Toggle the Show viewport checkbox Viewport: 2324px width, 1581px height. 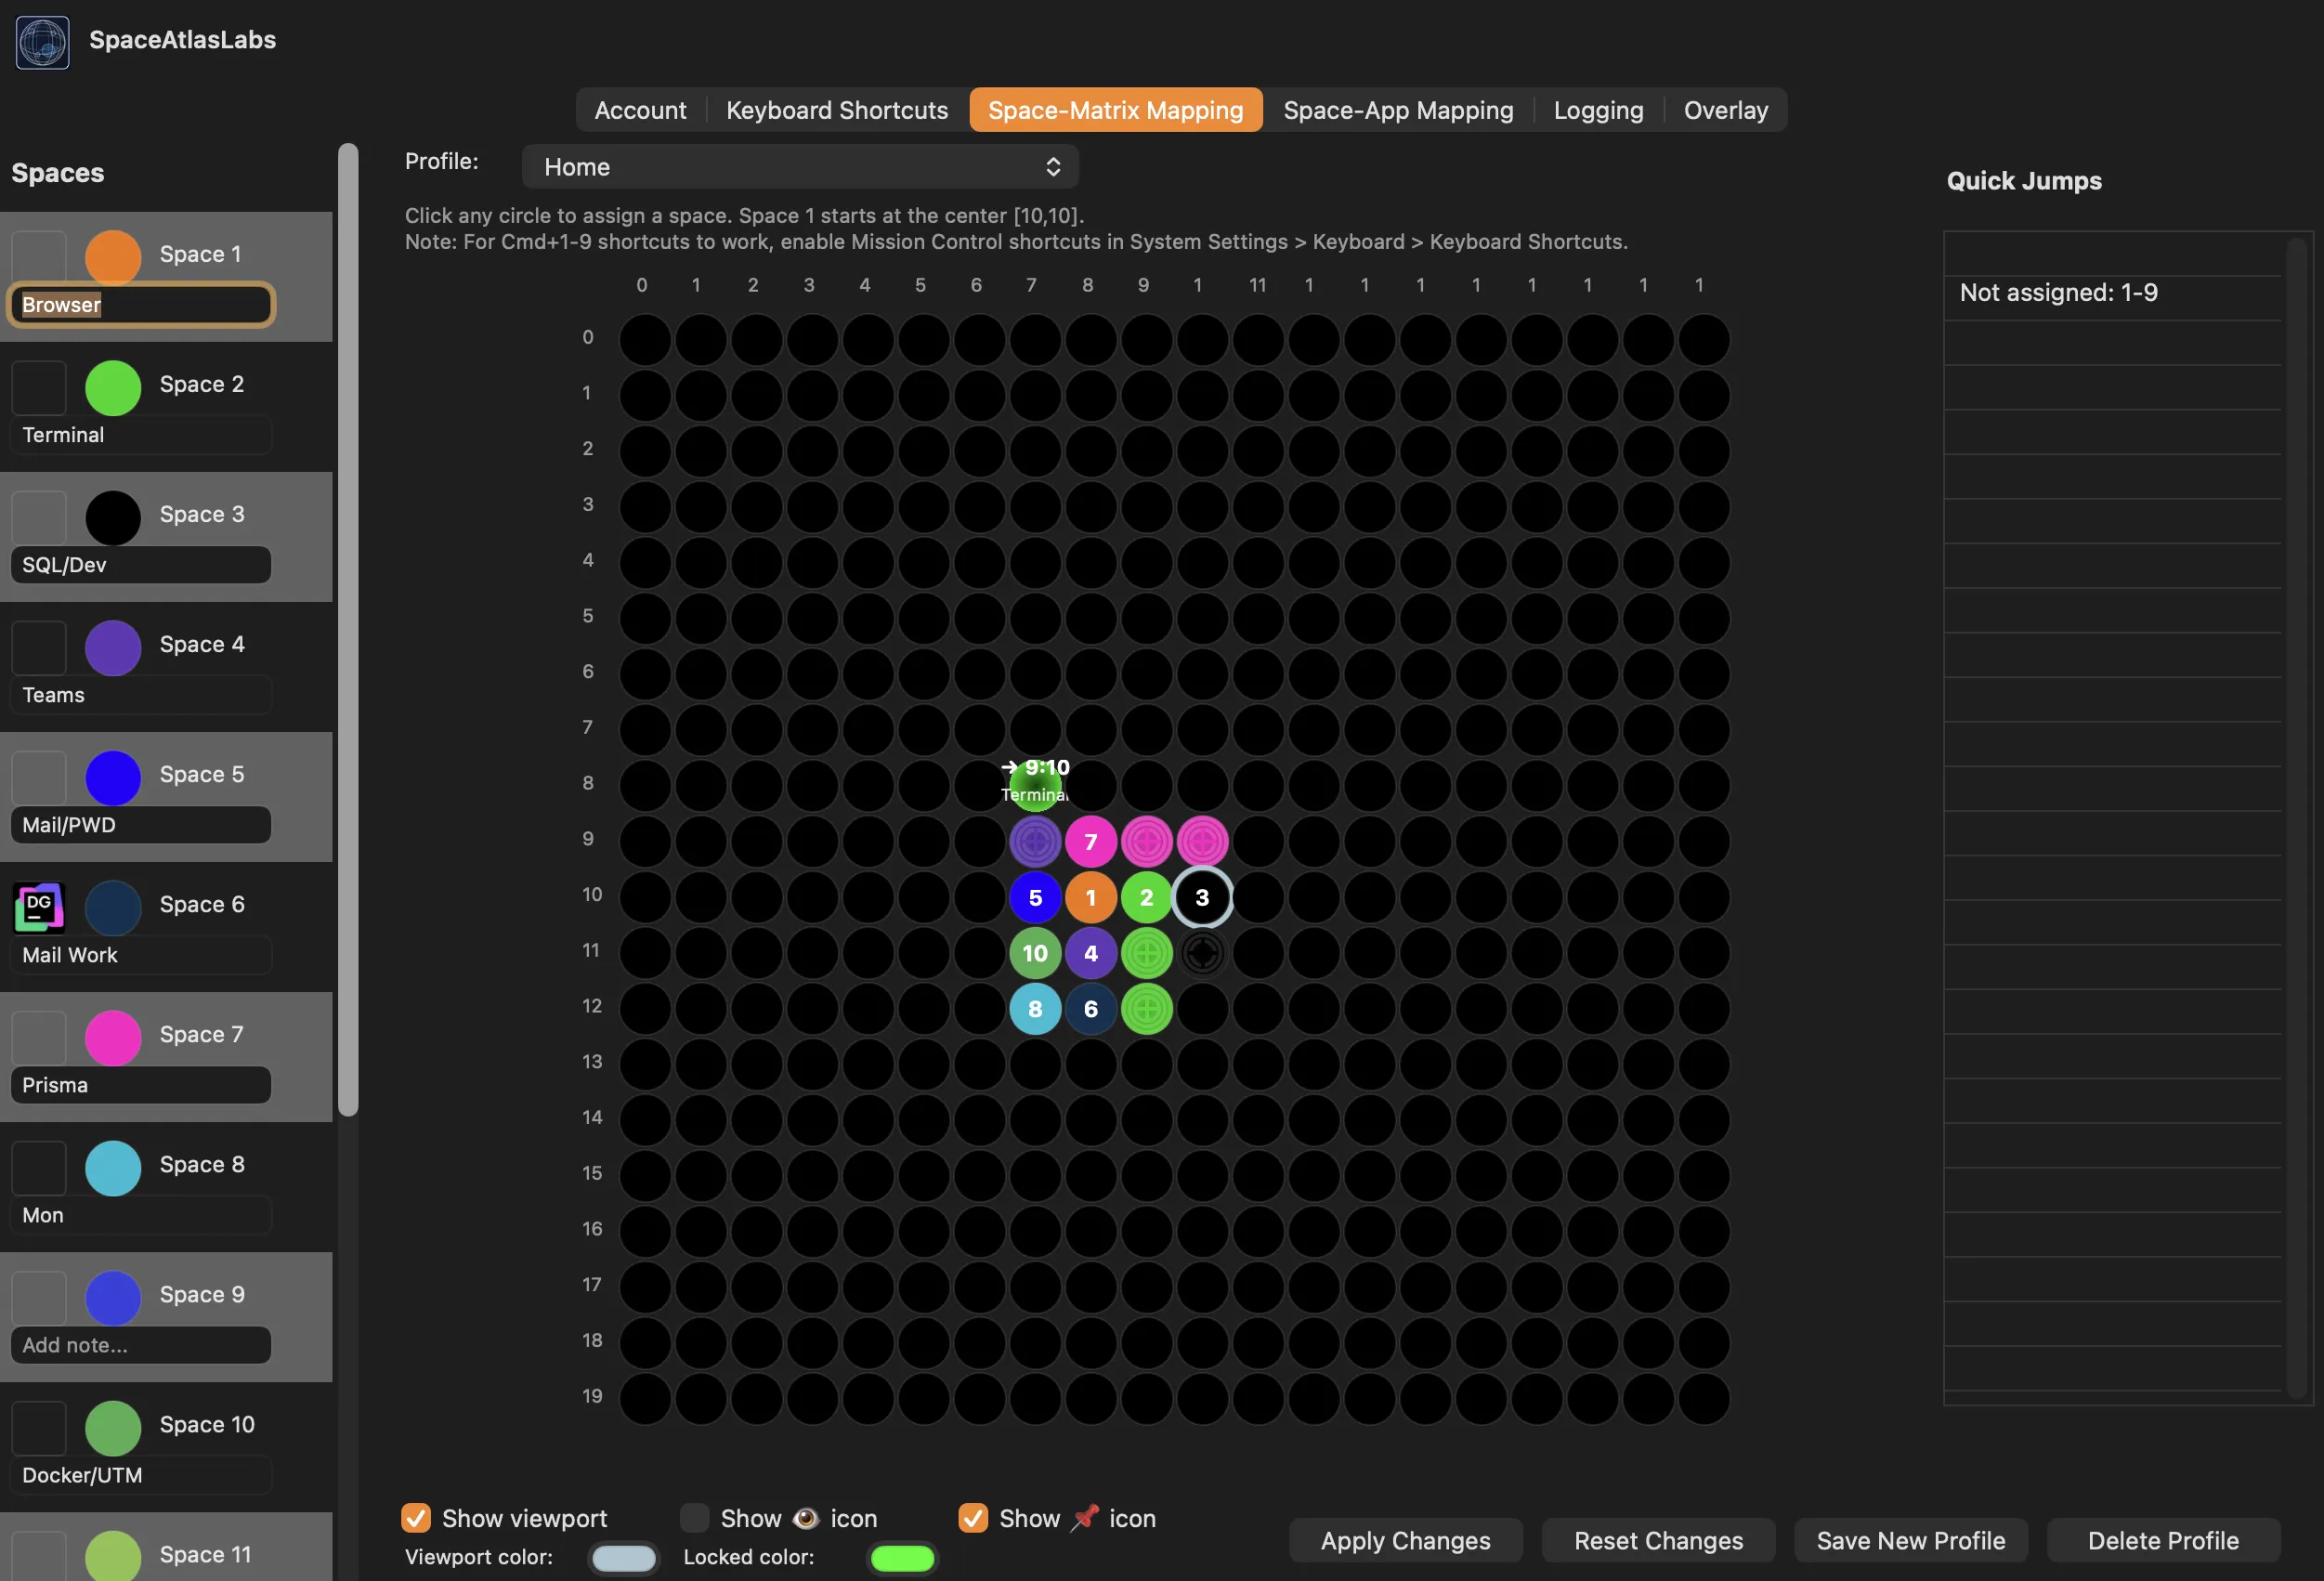click(x=415, y=1517)
